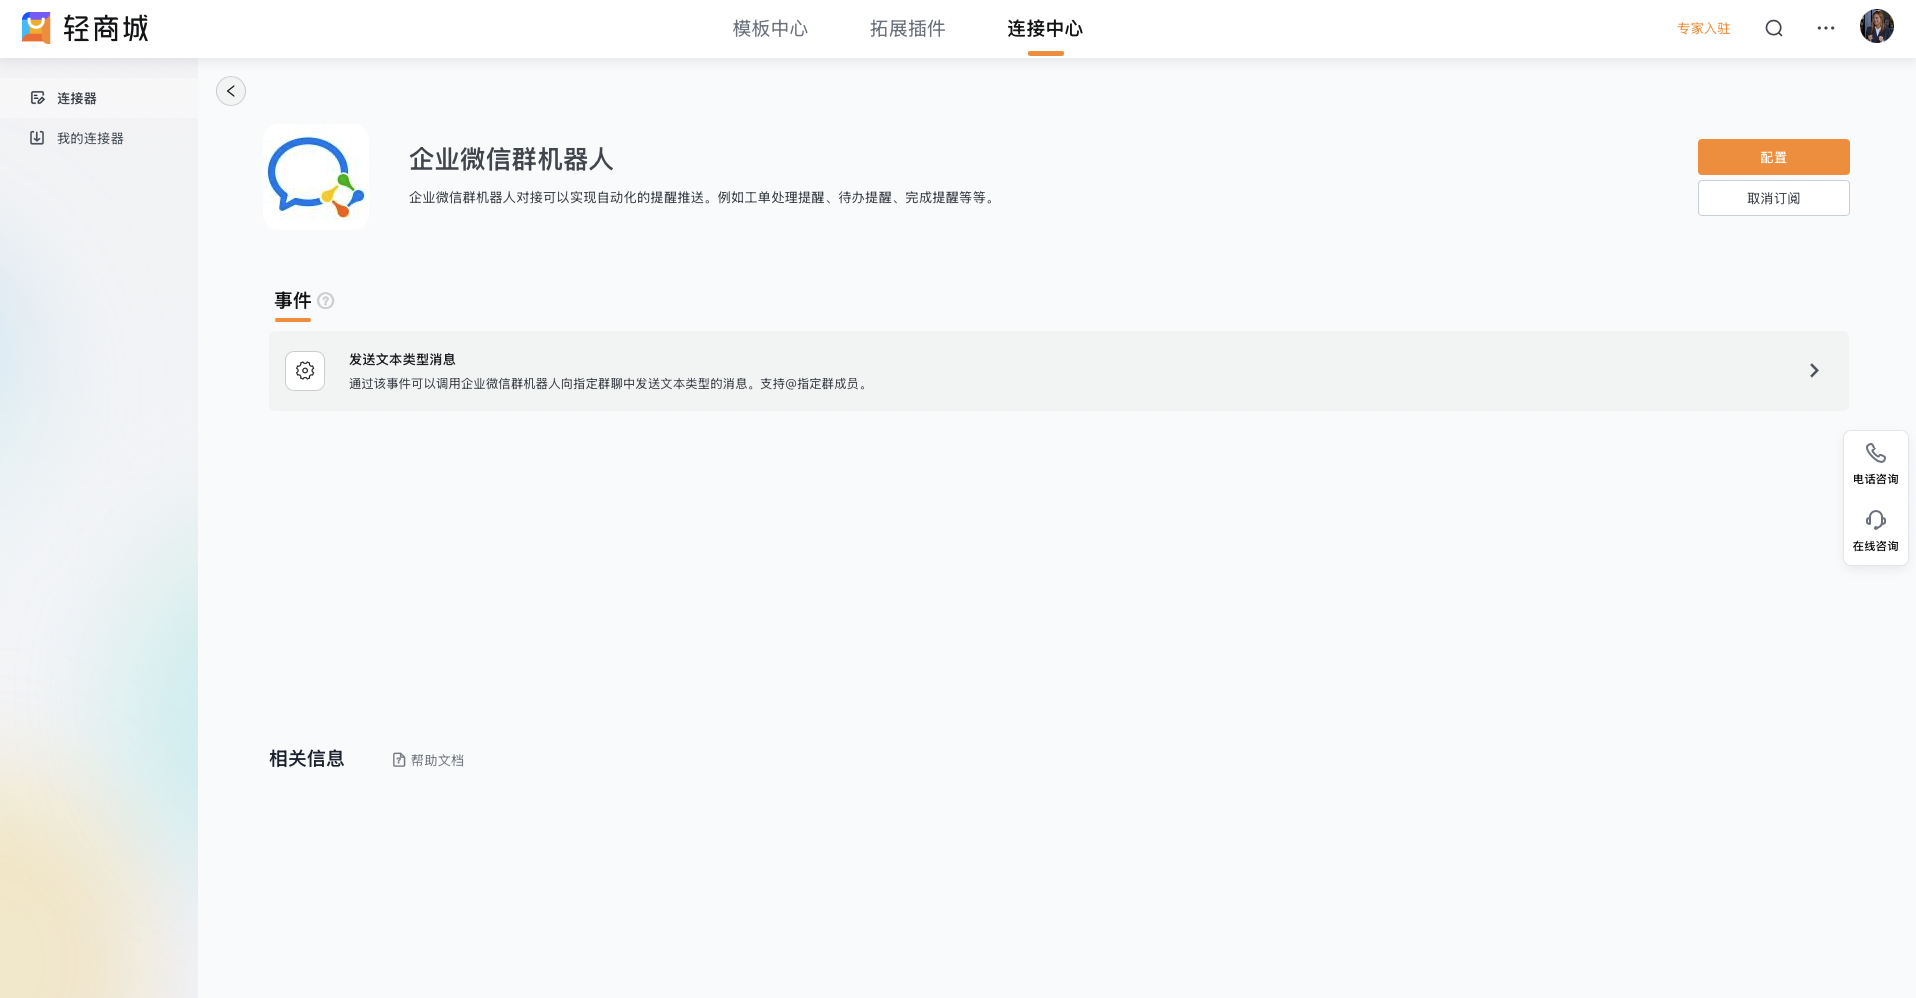The height and width of the screenshot is (998, 1916).
Task: Select the 事件 tab heading
Action: [293, 300]
